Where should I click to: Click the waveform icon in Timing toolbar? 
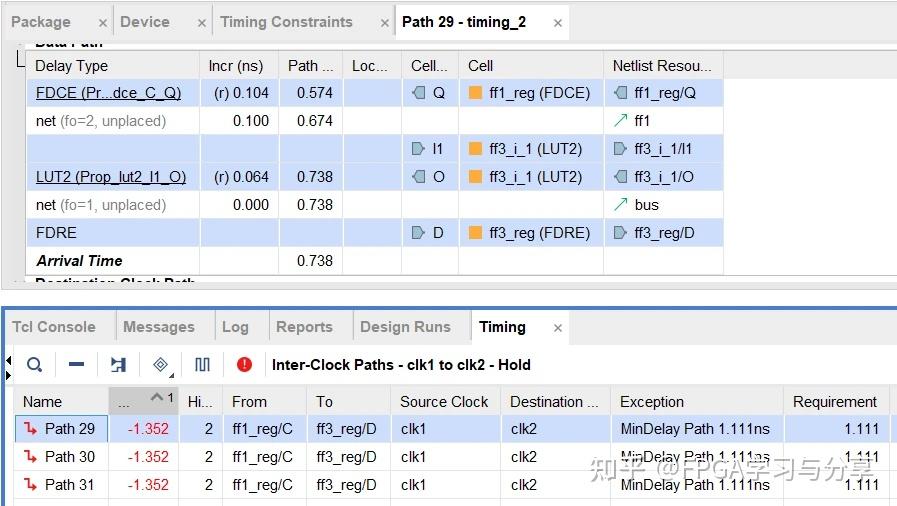pyautogui.click(x=202, y=365)
